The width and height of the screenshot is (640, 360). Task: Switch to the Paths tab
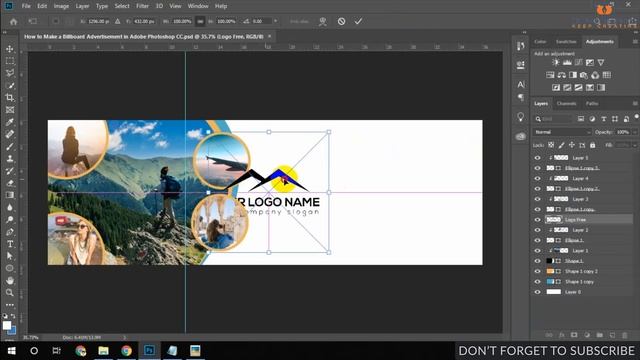pos(592,104)
